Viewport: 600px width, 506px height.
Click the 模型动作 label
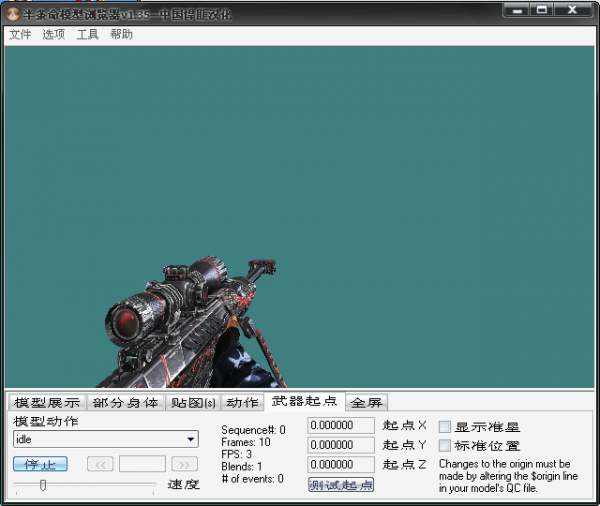point(46,421)
